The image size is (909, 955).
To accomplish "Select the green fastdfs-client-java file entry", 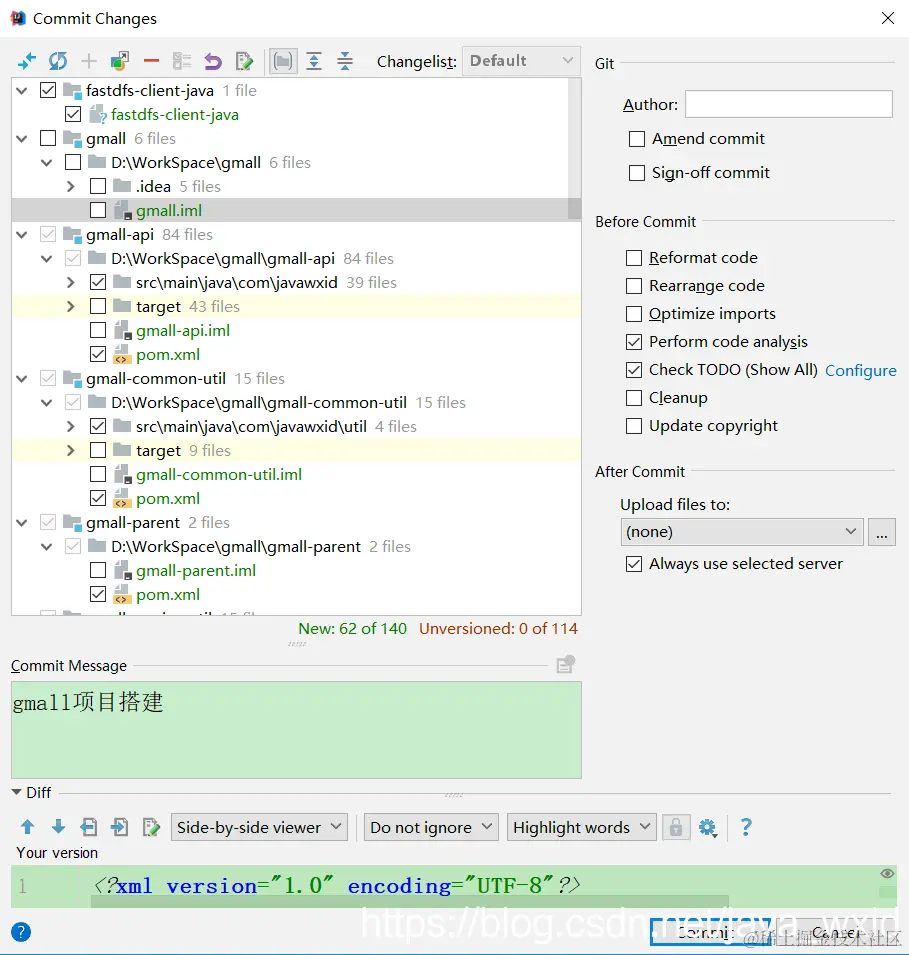I will (174, 115).
